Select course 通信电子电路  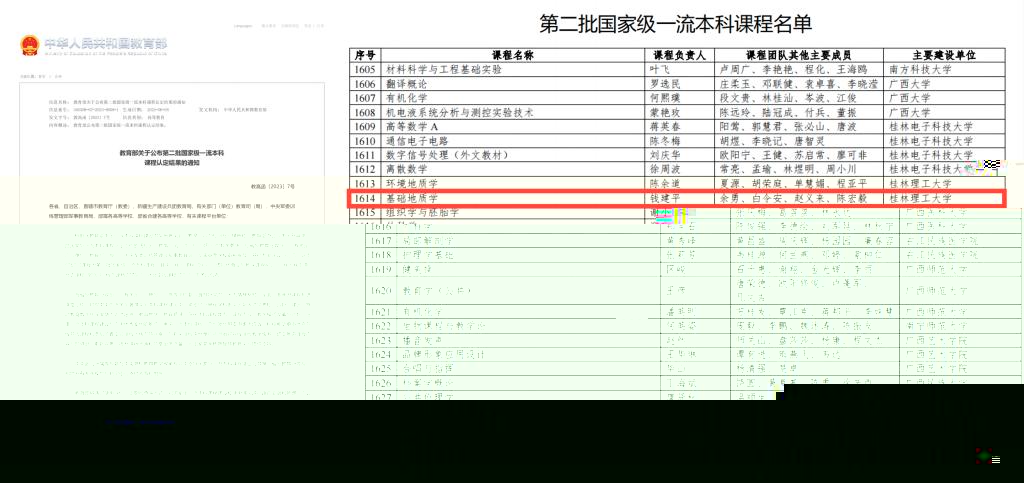coord(418,141)
